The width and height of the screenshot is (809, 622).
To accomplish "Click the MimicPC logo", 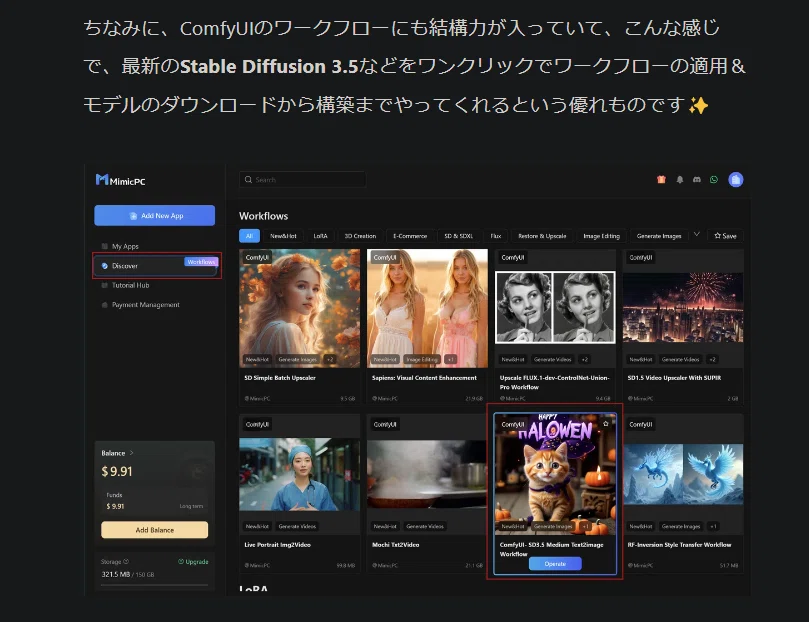I will (121, 181).
